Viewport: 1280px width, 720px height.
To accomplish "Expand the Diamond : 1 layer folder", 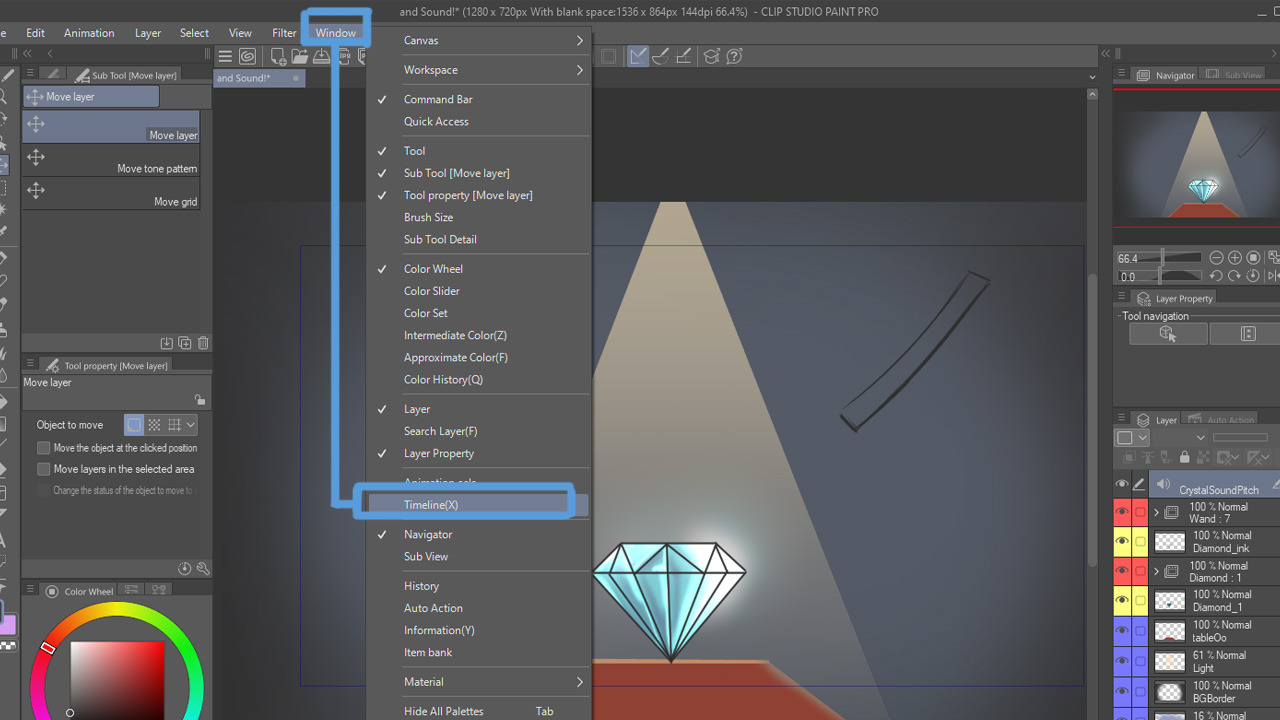I will [1157, 572].
